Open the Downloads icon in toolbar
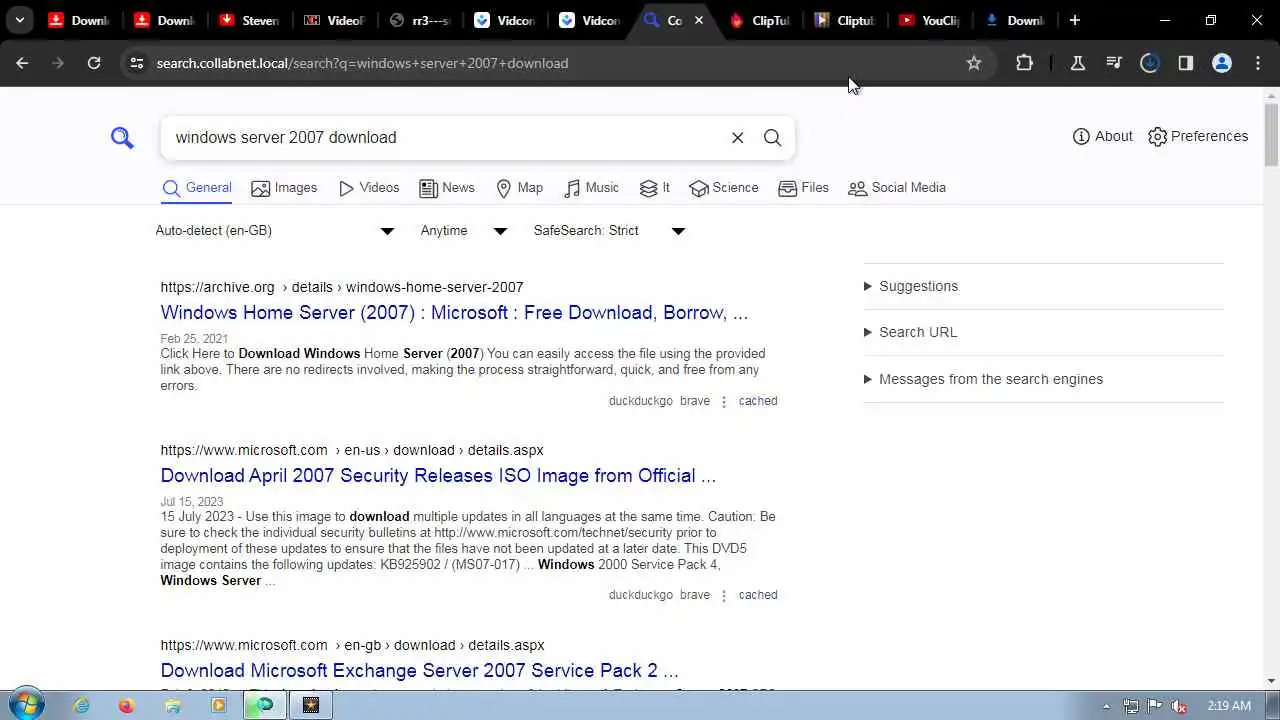This screenshot has width=1280, height=720. coord(1150,63)
